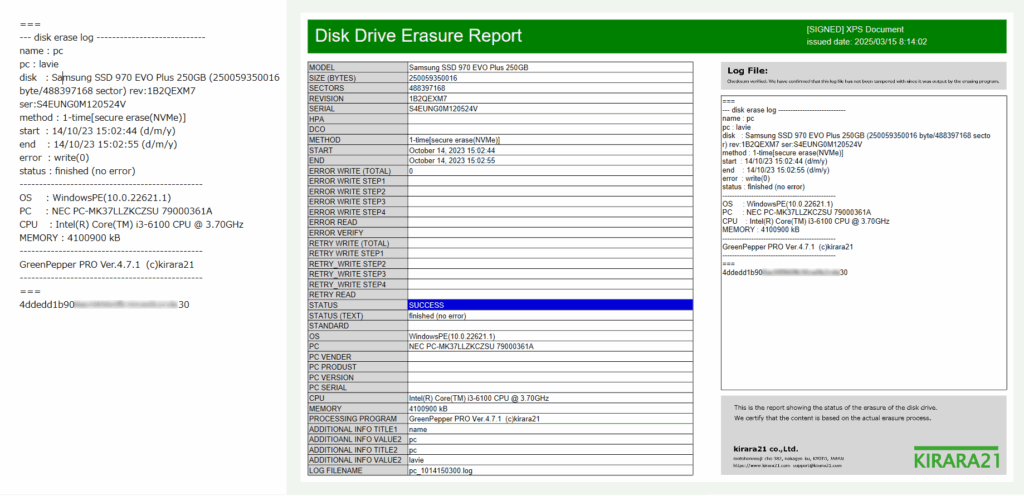Select ADDITIONAL INFO TITLE1 label

coord(357,429)
